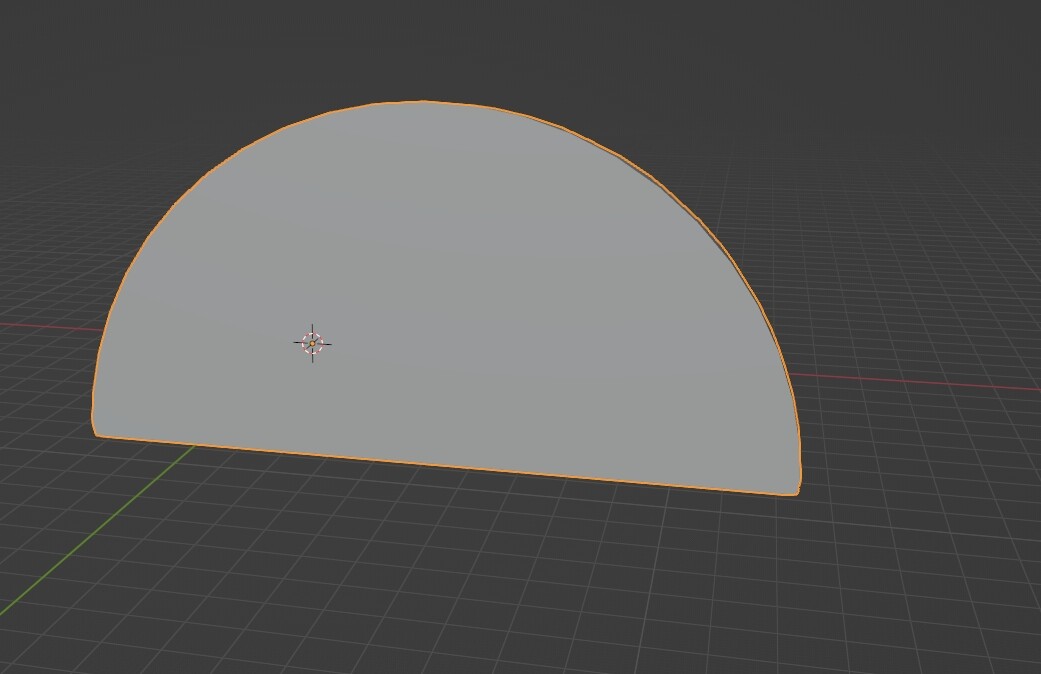Image resolution: width=1041 pixels, height=674 pixels.
Task: Click the 3D cursor crosshair
Action: tap(313, 343)
